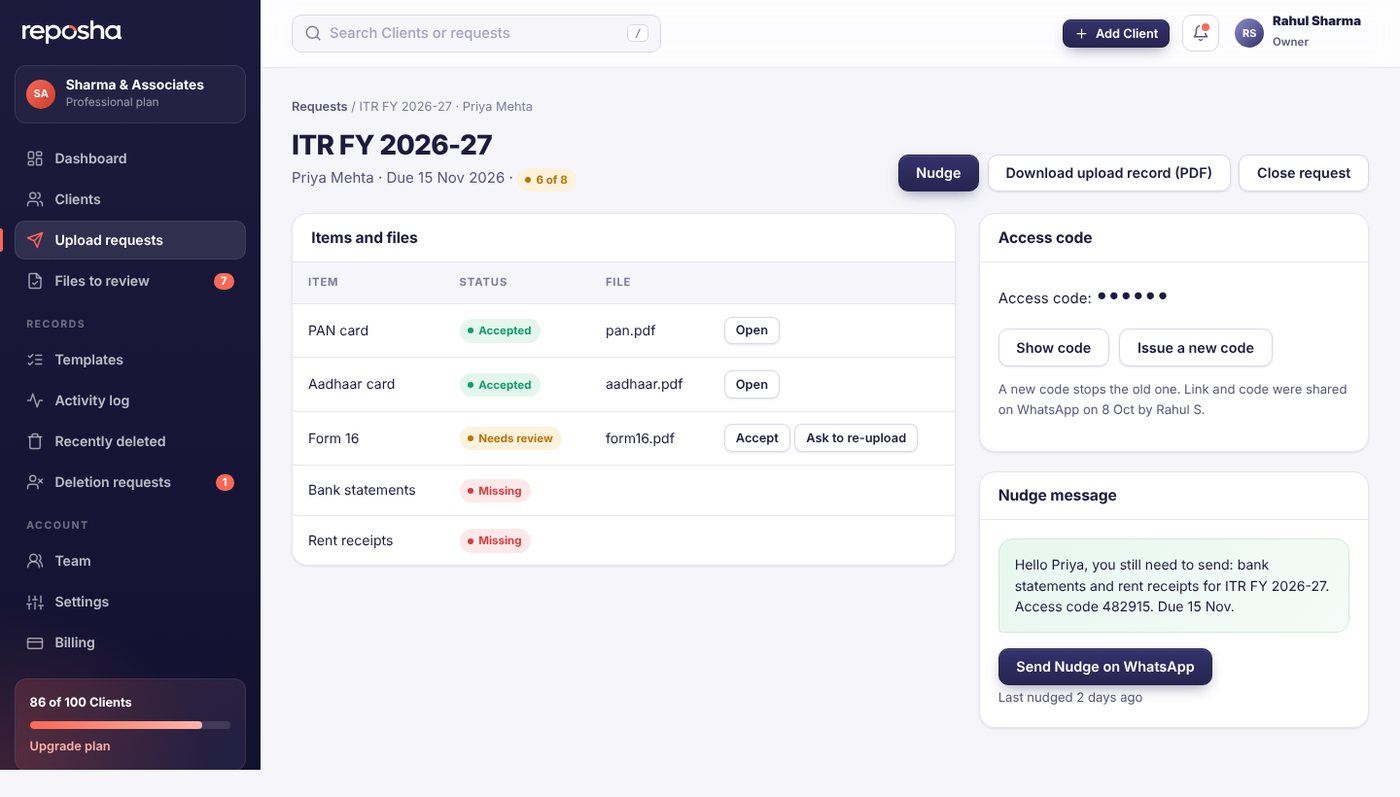Click the Deletion requests count badge

click(225, 482)
